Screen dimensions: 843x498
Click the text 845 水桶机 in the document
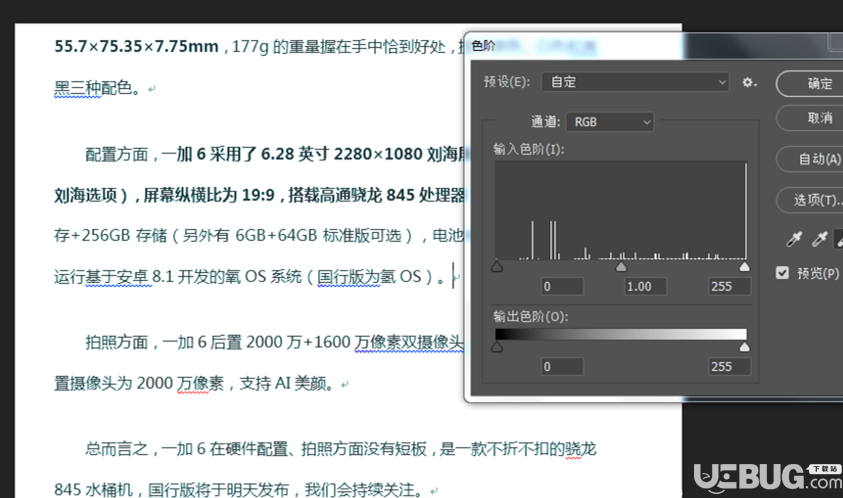click(93, 490)
